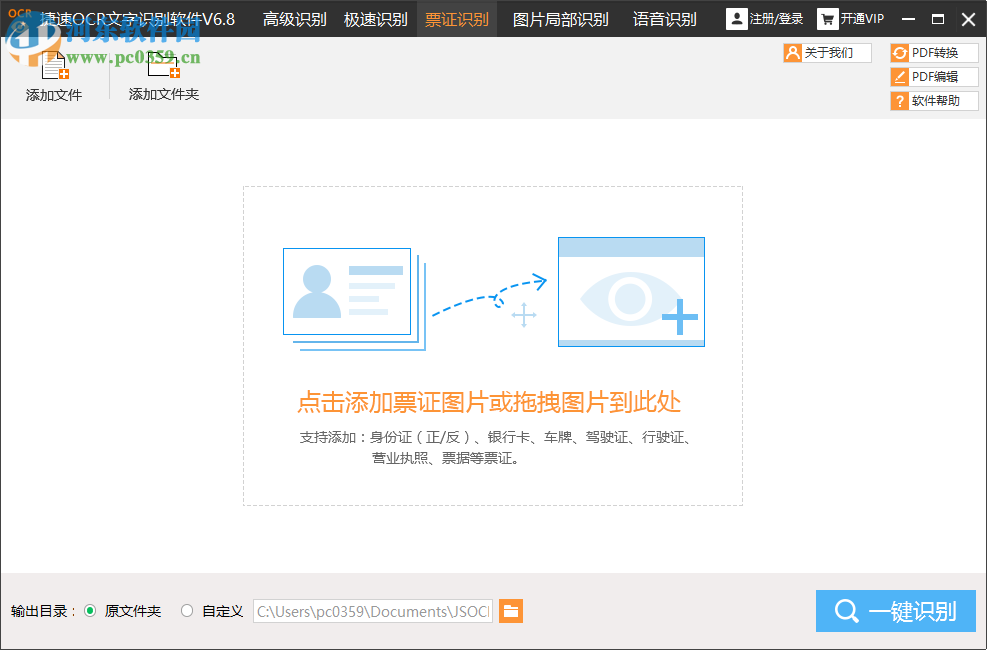This screenshot has width=987, height=650.
Task: Switch to the 语音识别 tab
Action: click(663, 18)
